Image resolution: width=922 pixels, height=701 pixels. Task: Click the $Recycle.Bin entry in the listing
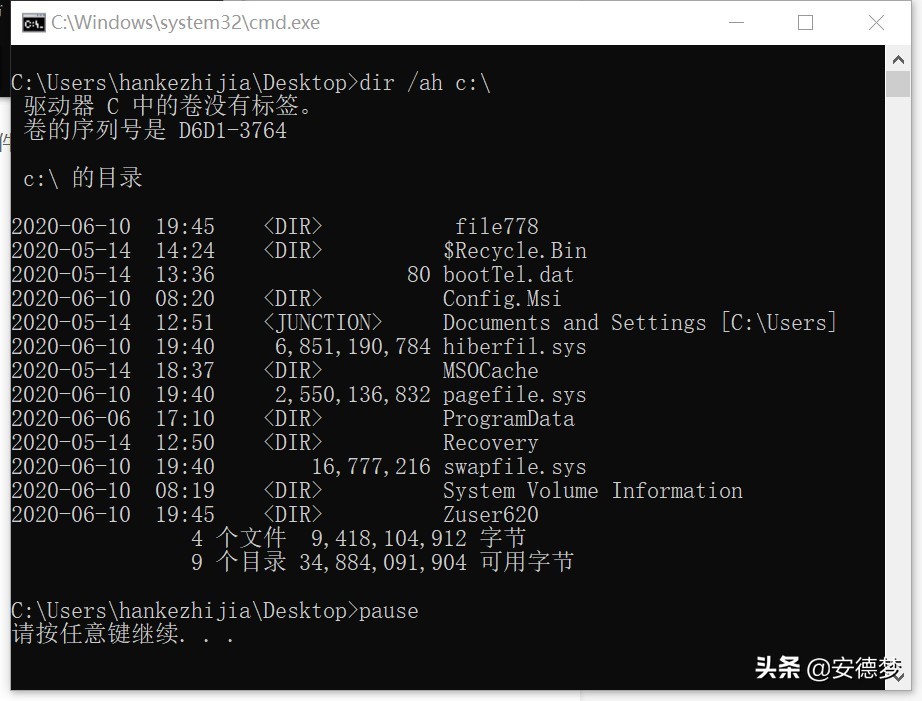click(x=514, y=251)
